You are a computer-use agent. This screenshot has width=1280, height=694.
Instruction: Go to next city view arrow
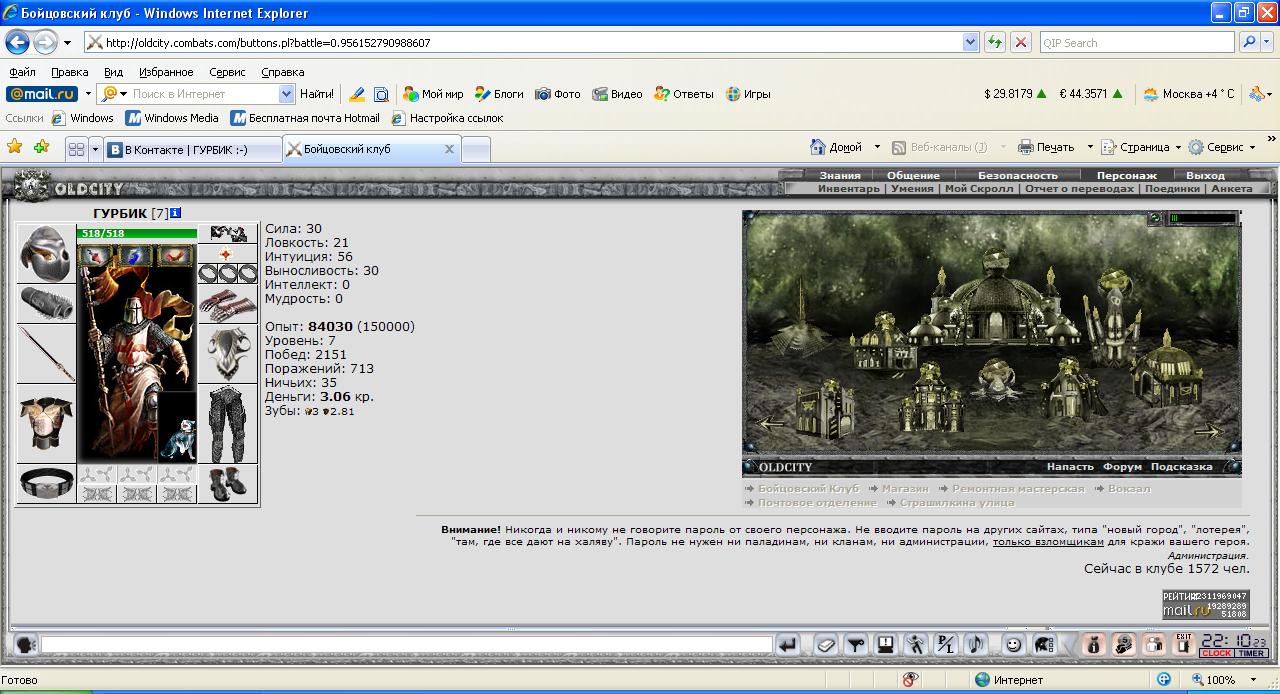coord(1208,431)
